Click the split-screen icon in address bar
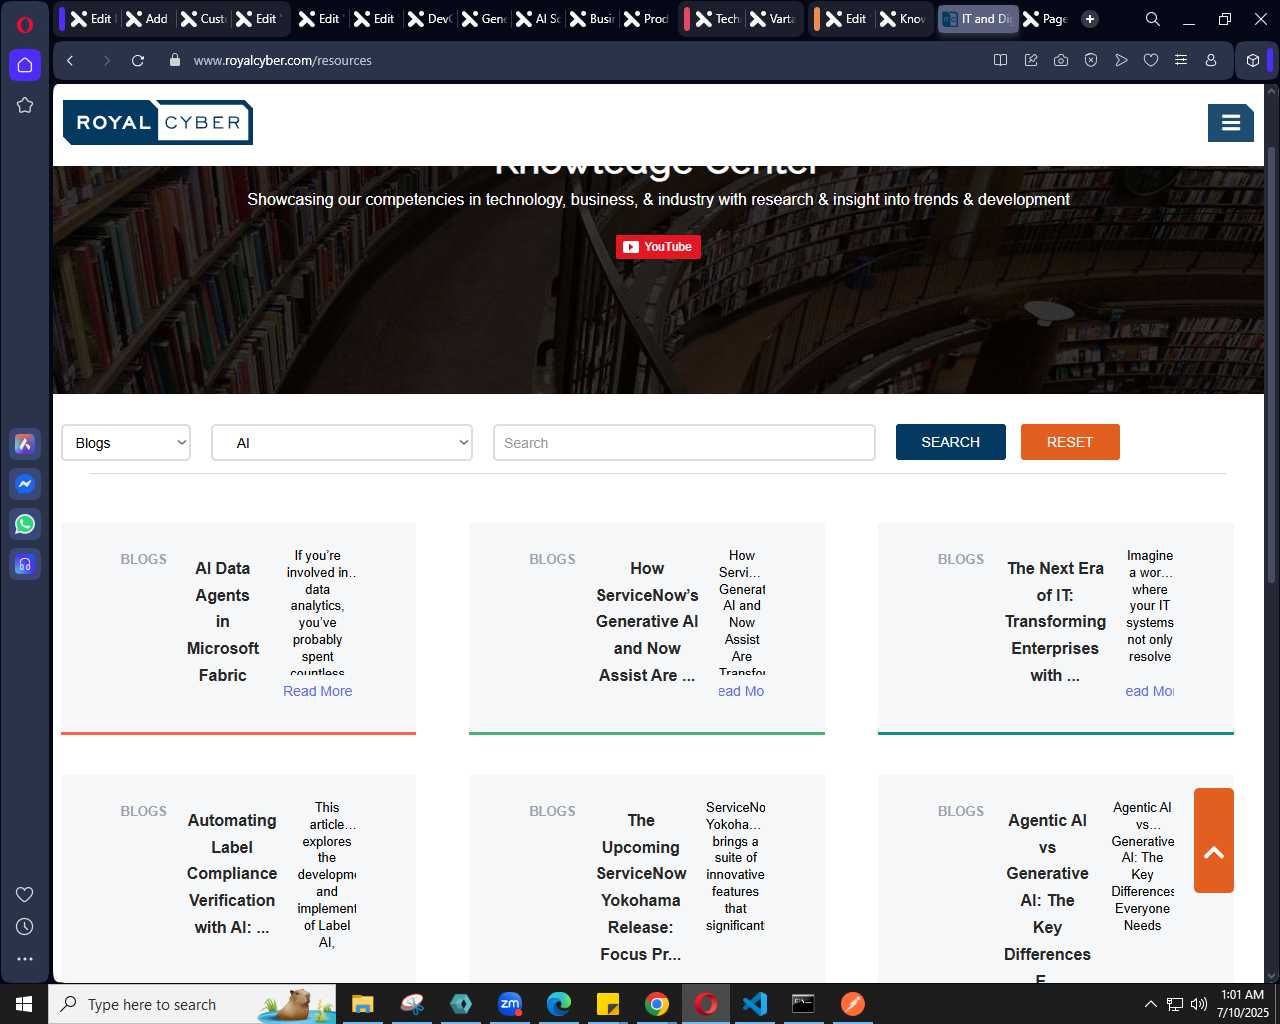The width and height of the screenshot is (1280, 1024). (x=1000, y=60)
